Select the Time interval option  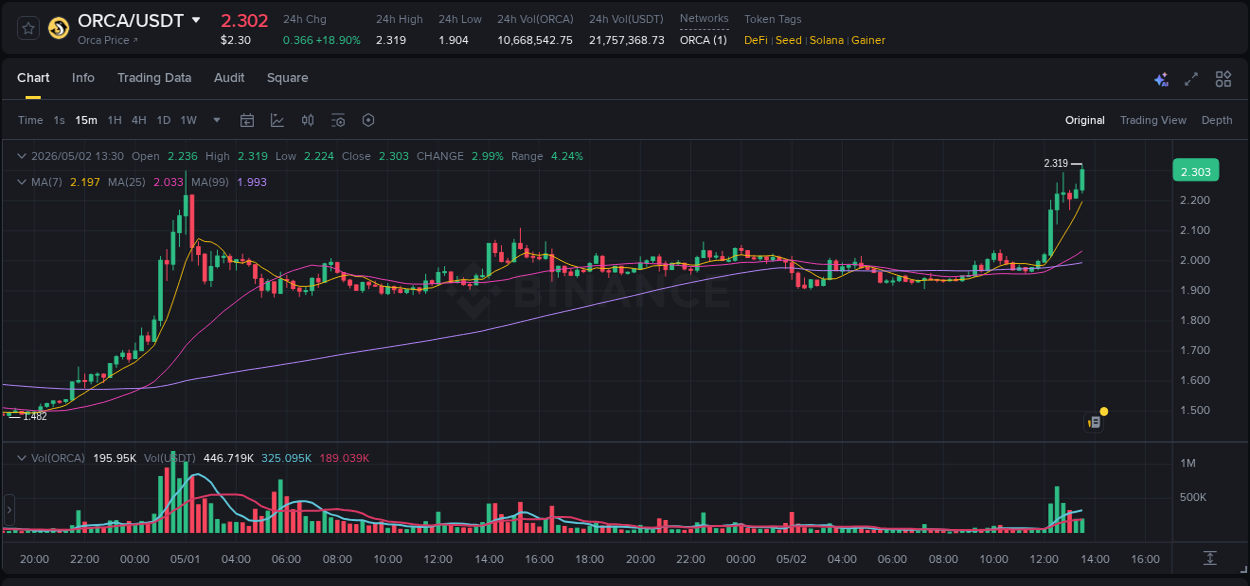point(30,120)
